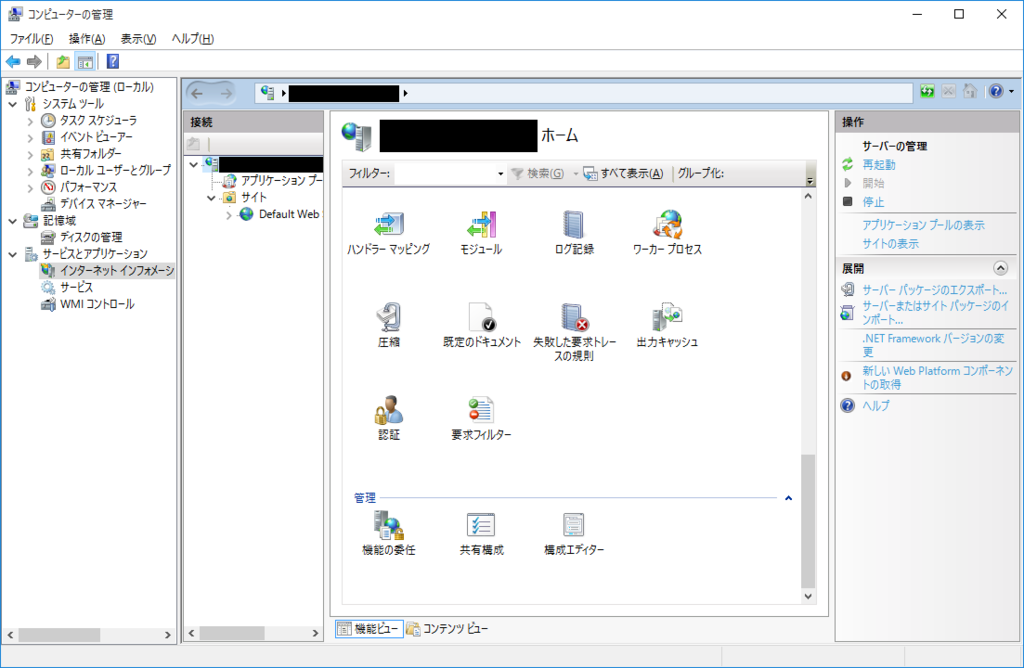Collapse the システム ツール tree node
The width and height of the screenshot is (1024, 668).
point(12,104)
